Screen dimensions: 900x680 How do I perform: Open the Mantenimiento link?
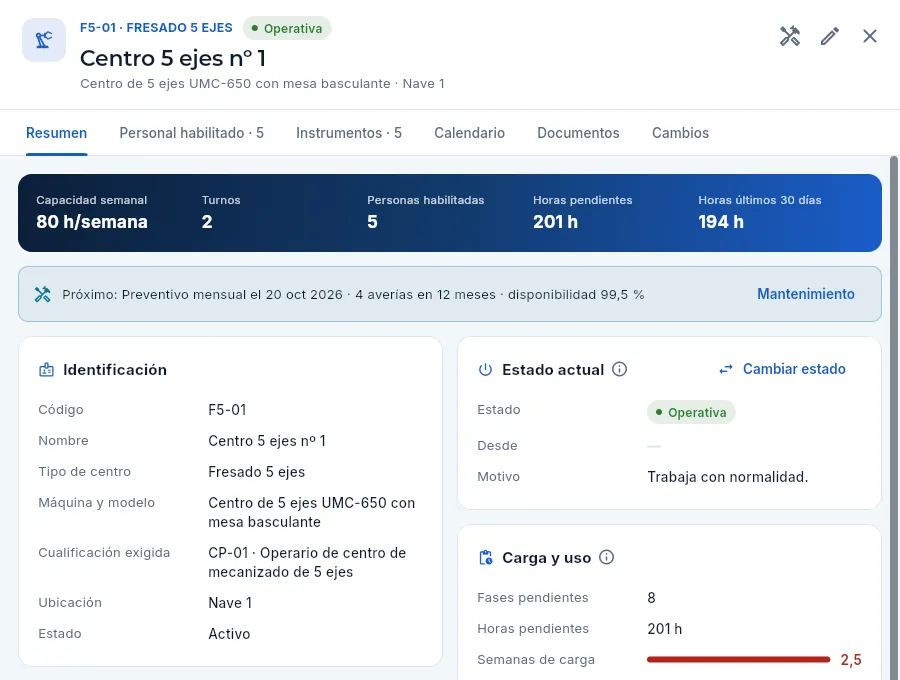pyautogui.click(x=806, y=294)
